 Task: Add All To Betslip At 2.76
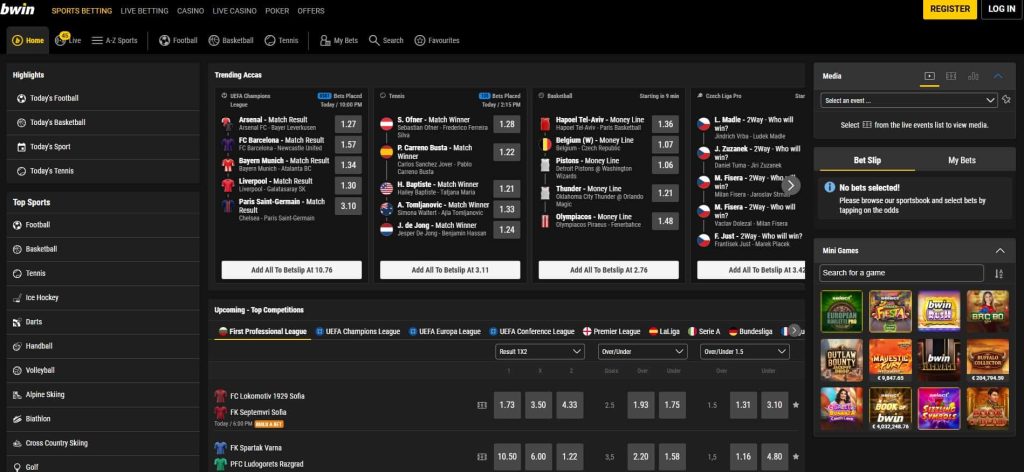click(609, 270)
